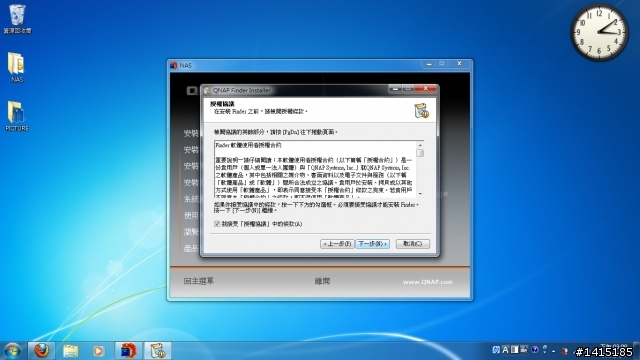640x360 pixels.
Task: Minimize the QNAP Finder Installer dialog
Action: pyautogui.click(x=395, y=89)
